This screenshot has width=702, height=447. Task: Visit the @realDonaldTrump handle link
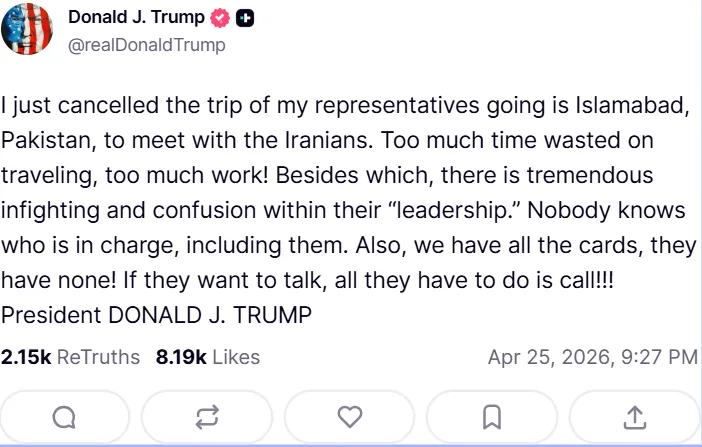click(x=147, y=45)
